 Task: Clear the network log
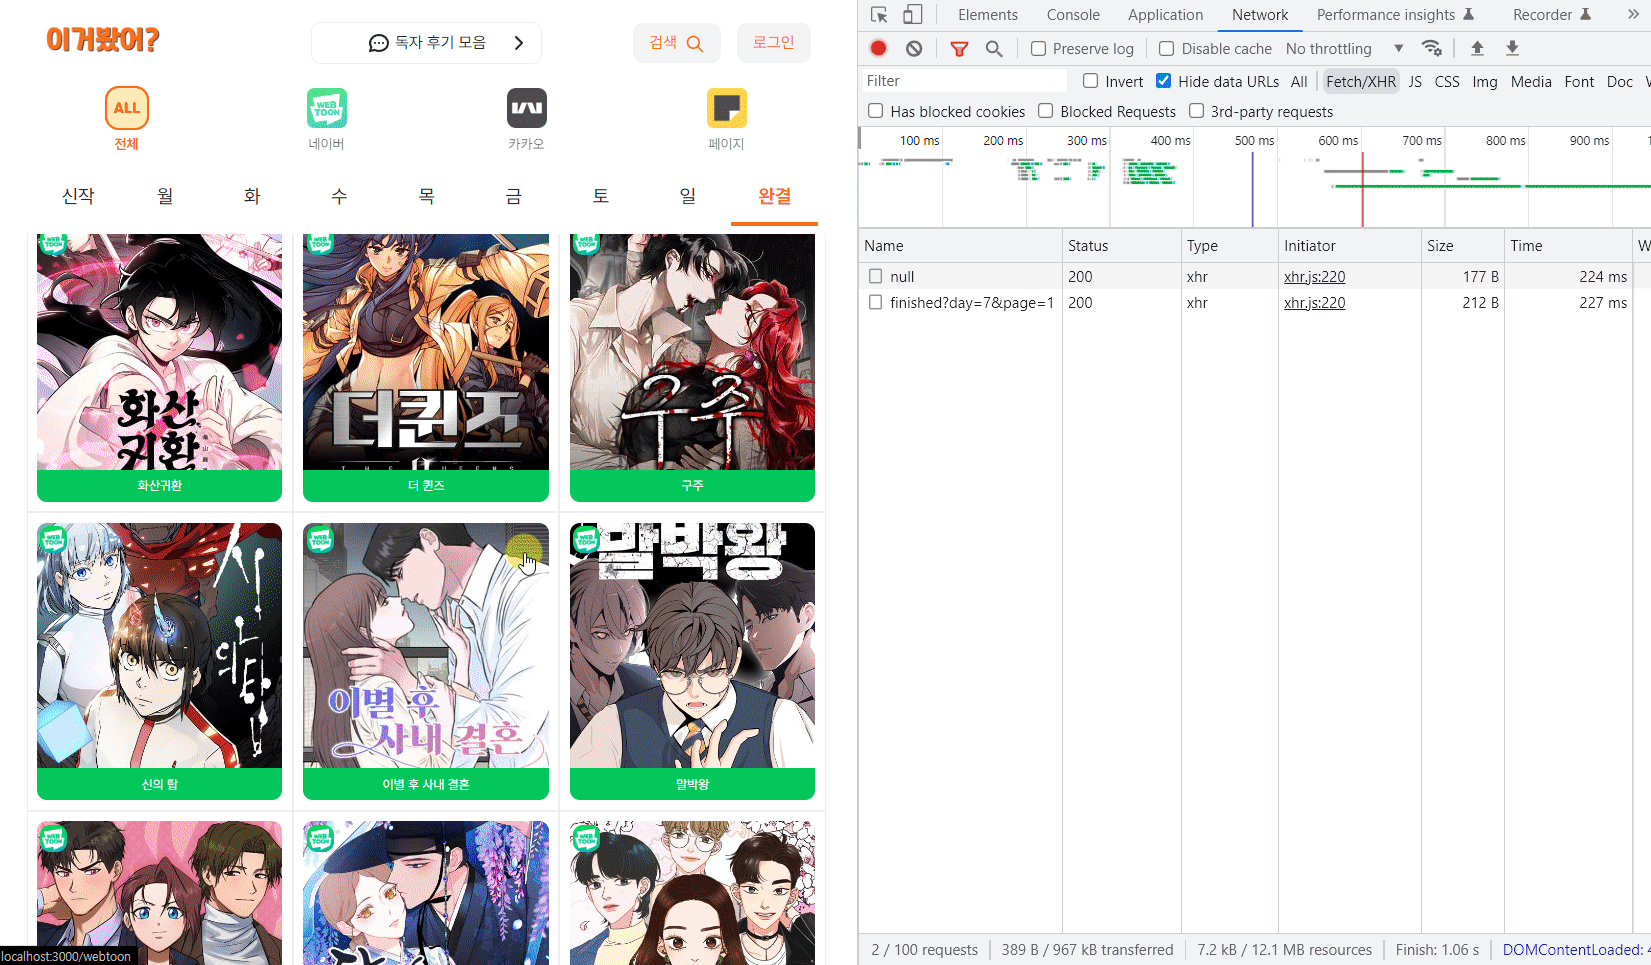click(x=914, y=48)
